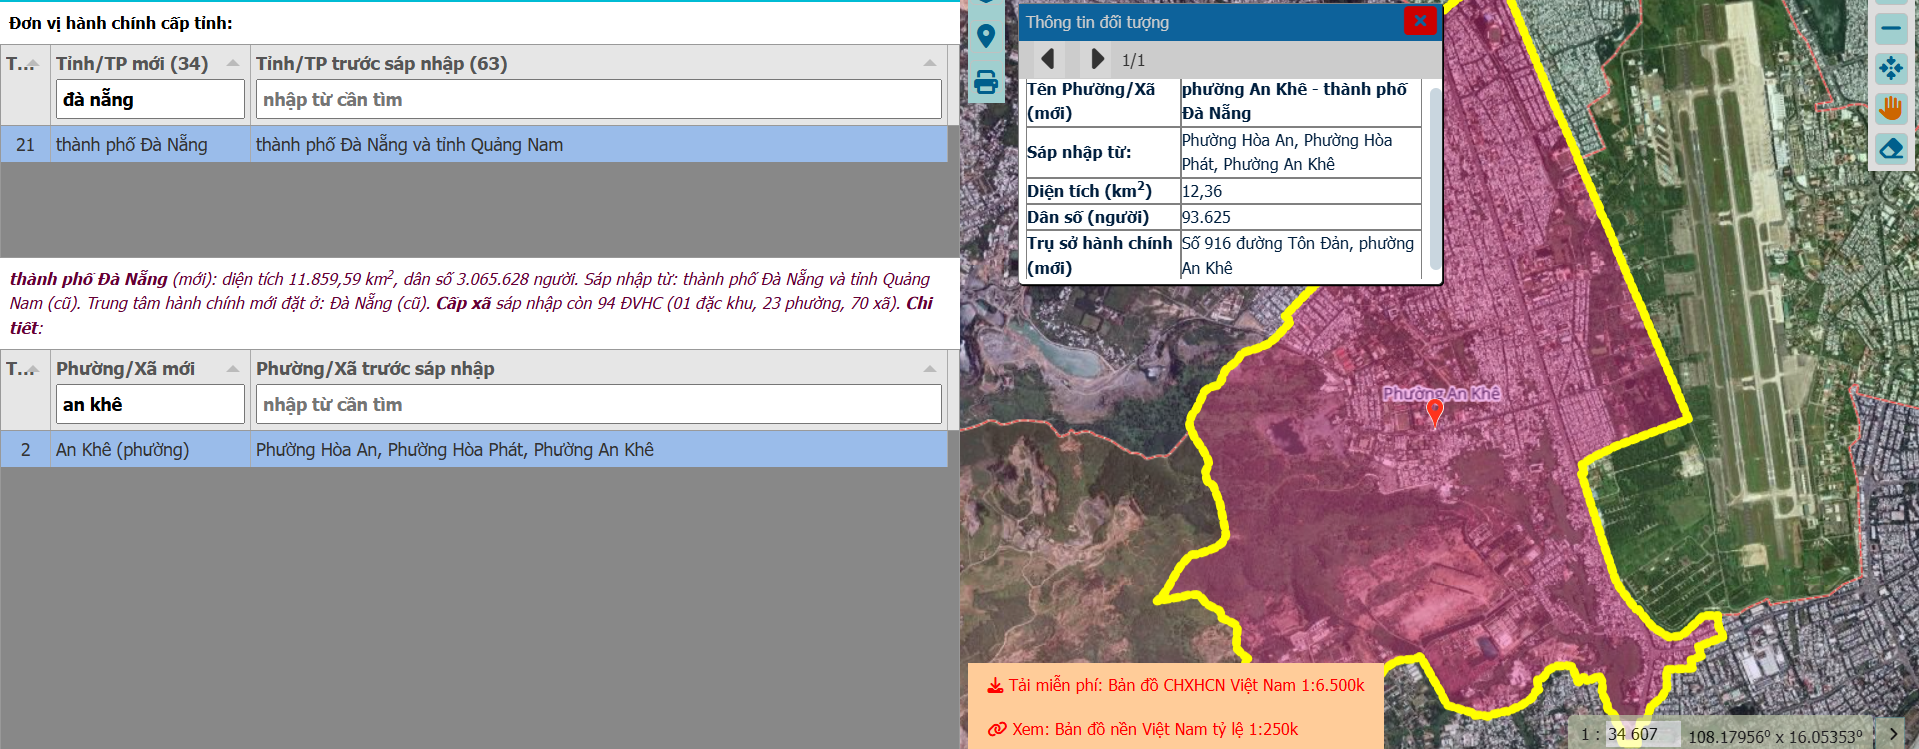Click the province filter field with 'đà nẵng'
Image resolution: width=1919 pixels, height=749 pixels.
(150, 100)
